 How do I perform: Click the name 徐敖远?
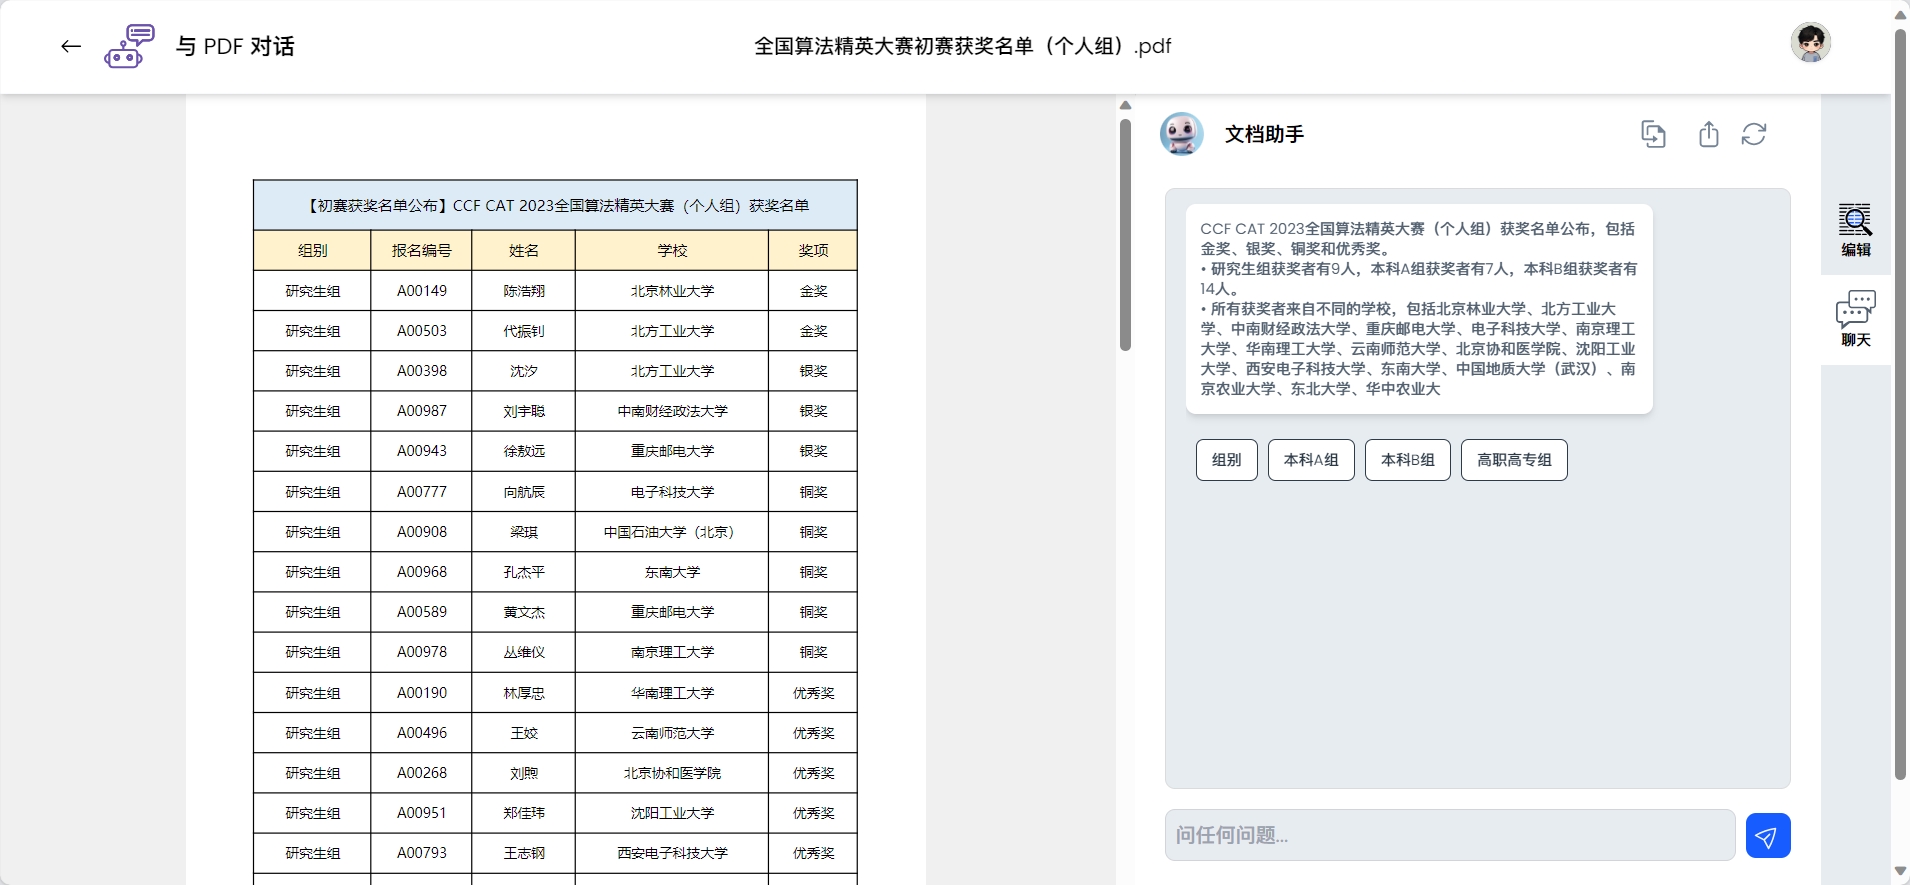(x=524, y=451)
